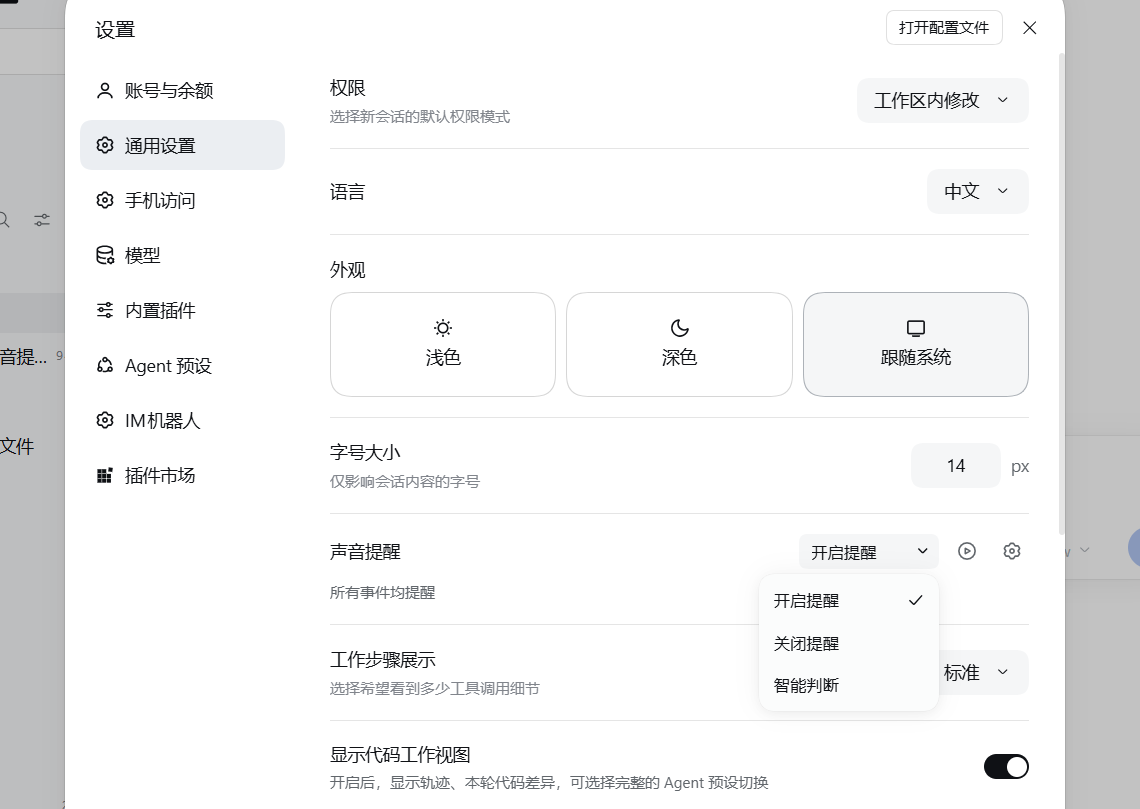The width and height of the screenshot is (1140, 809).
Task: Open 内置插件 settings section
Action: pyautogui.click(x=182, y=310)
